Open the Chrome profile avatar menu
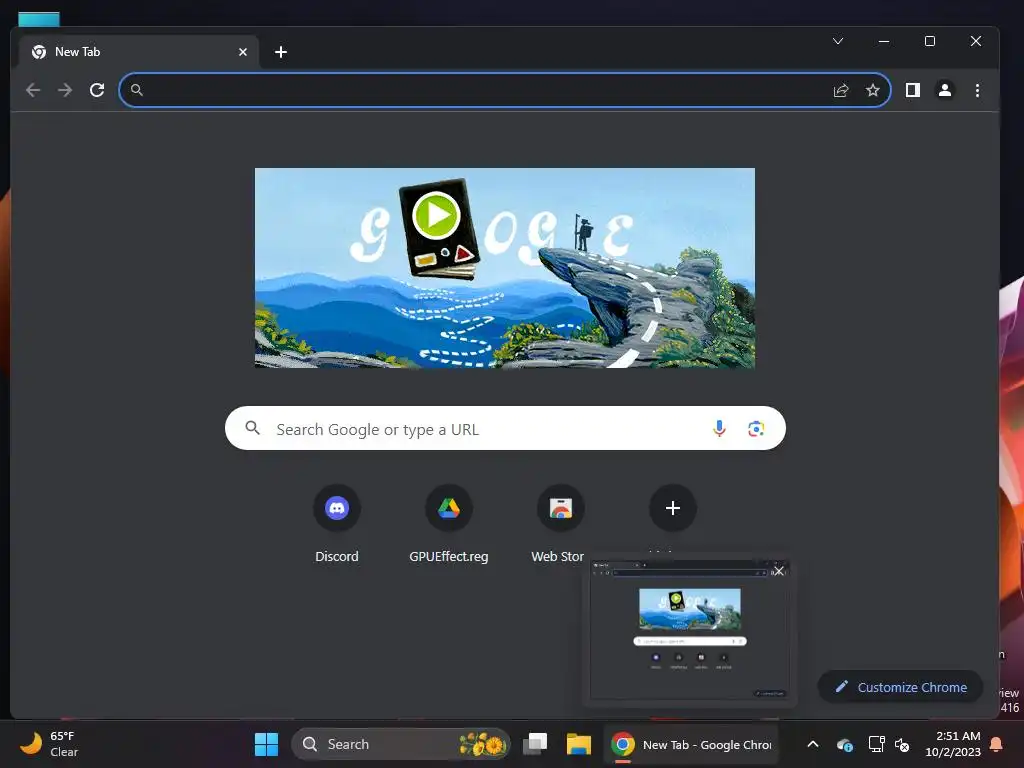This screenshot has height=768, width=1024. coord(944,90)
